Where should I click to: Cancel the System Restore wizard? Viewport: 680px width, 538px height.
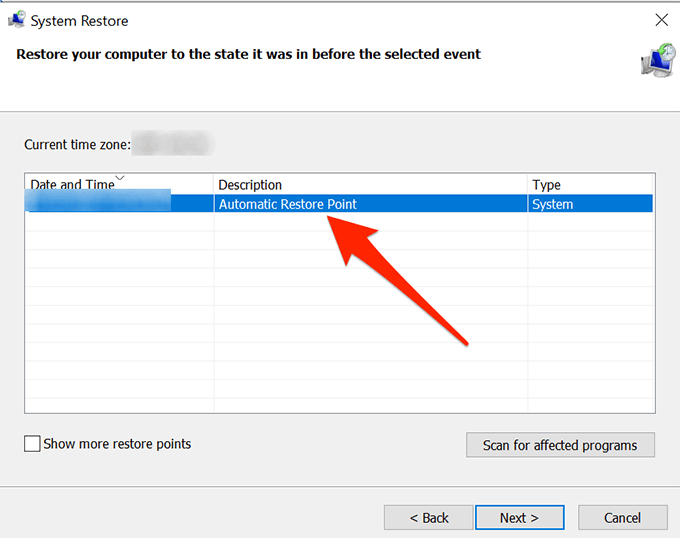tap(622, 518)
